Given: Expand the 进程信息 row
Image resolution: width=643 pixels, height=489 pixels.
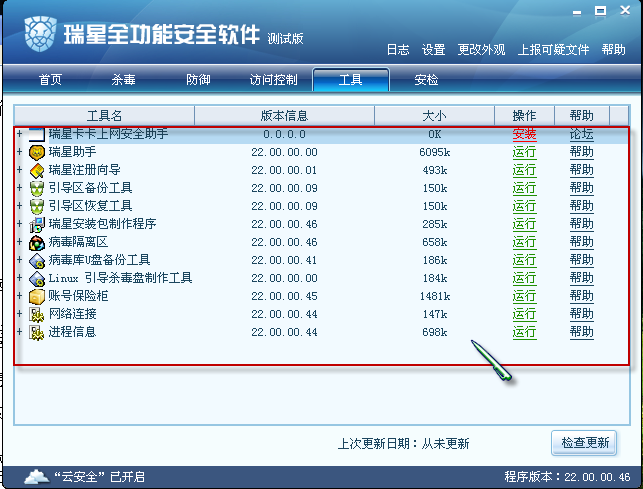Looking at the screenshot, I should (x=19, y=331).
